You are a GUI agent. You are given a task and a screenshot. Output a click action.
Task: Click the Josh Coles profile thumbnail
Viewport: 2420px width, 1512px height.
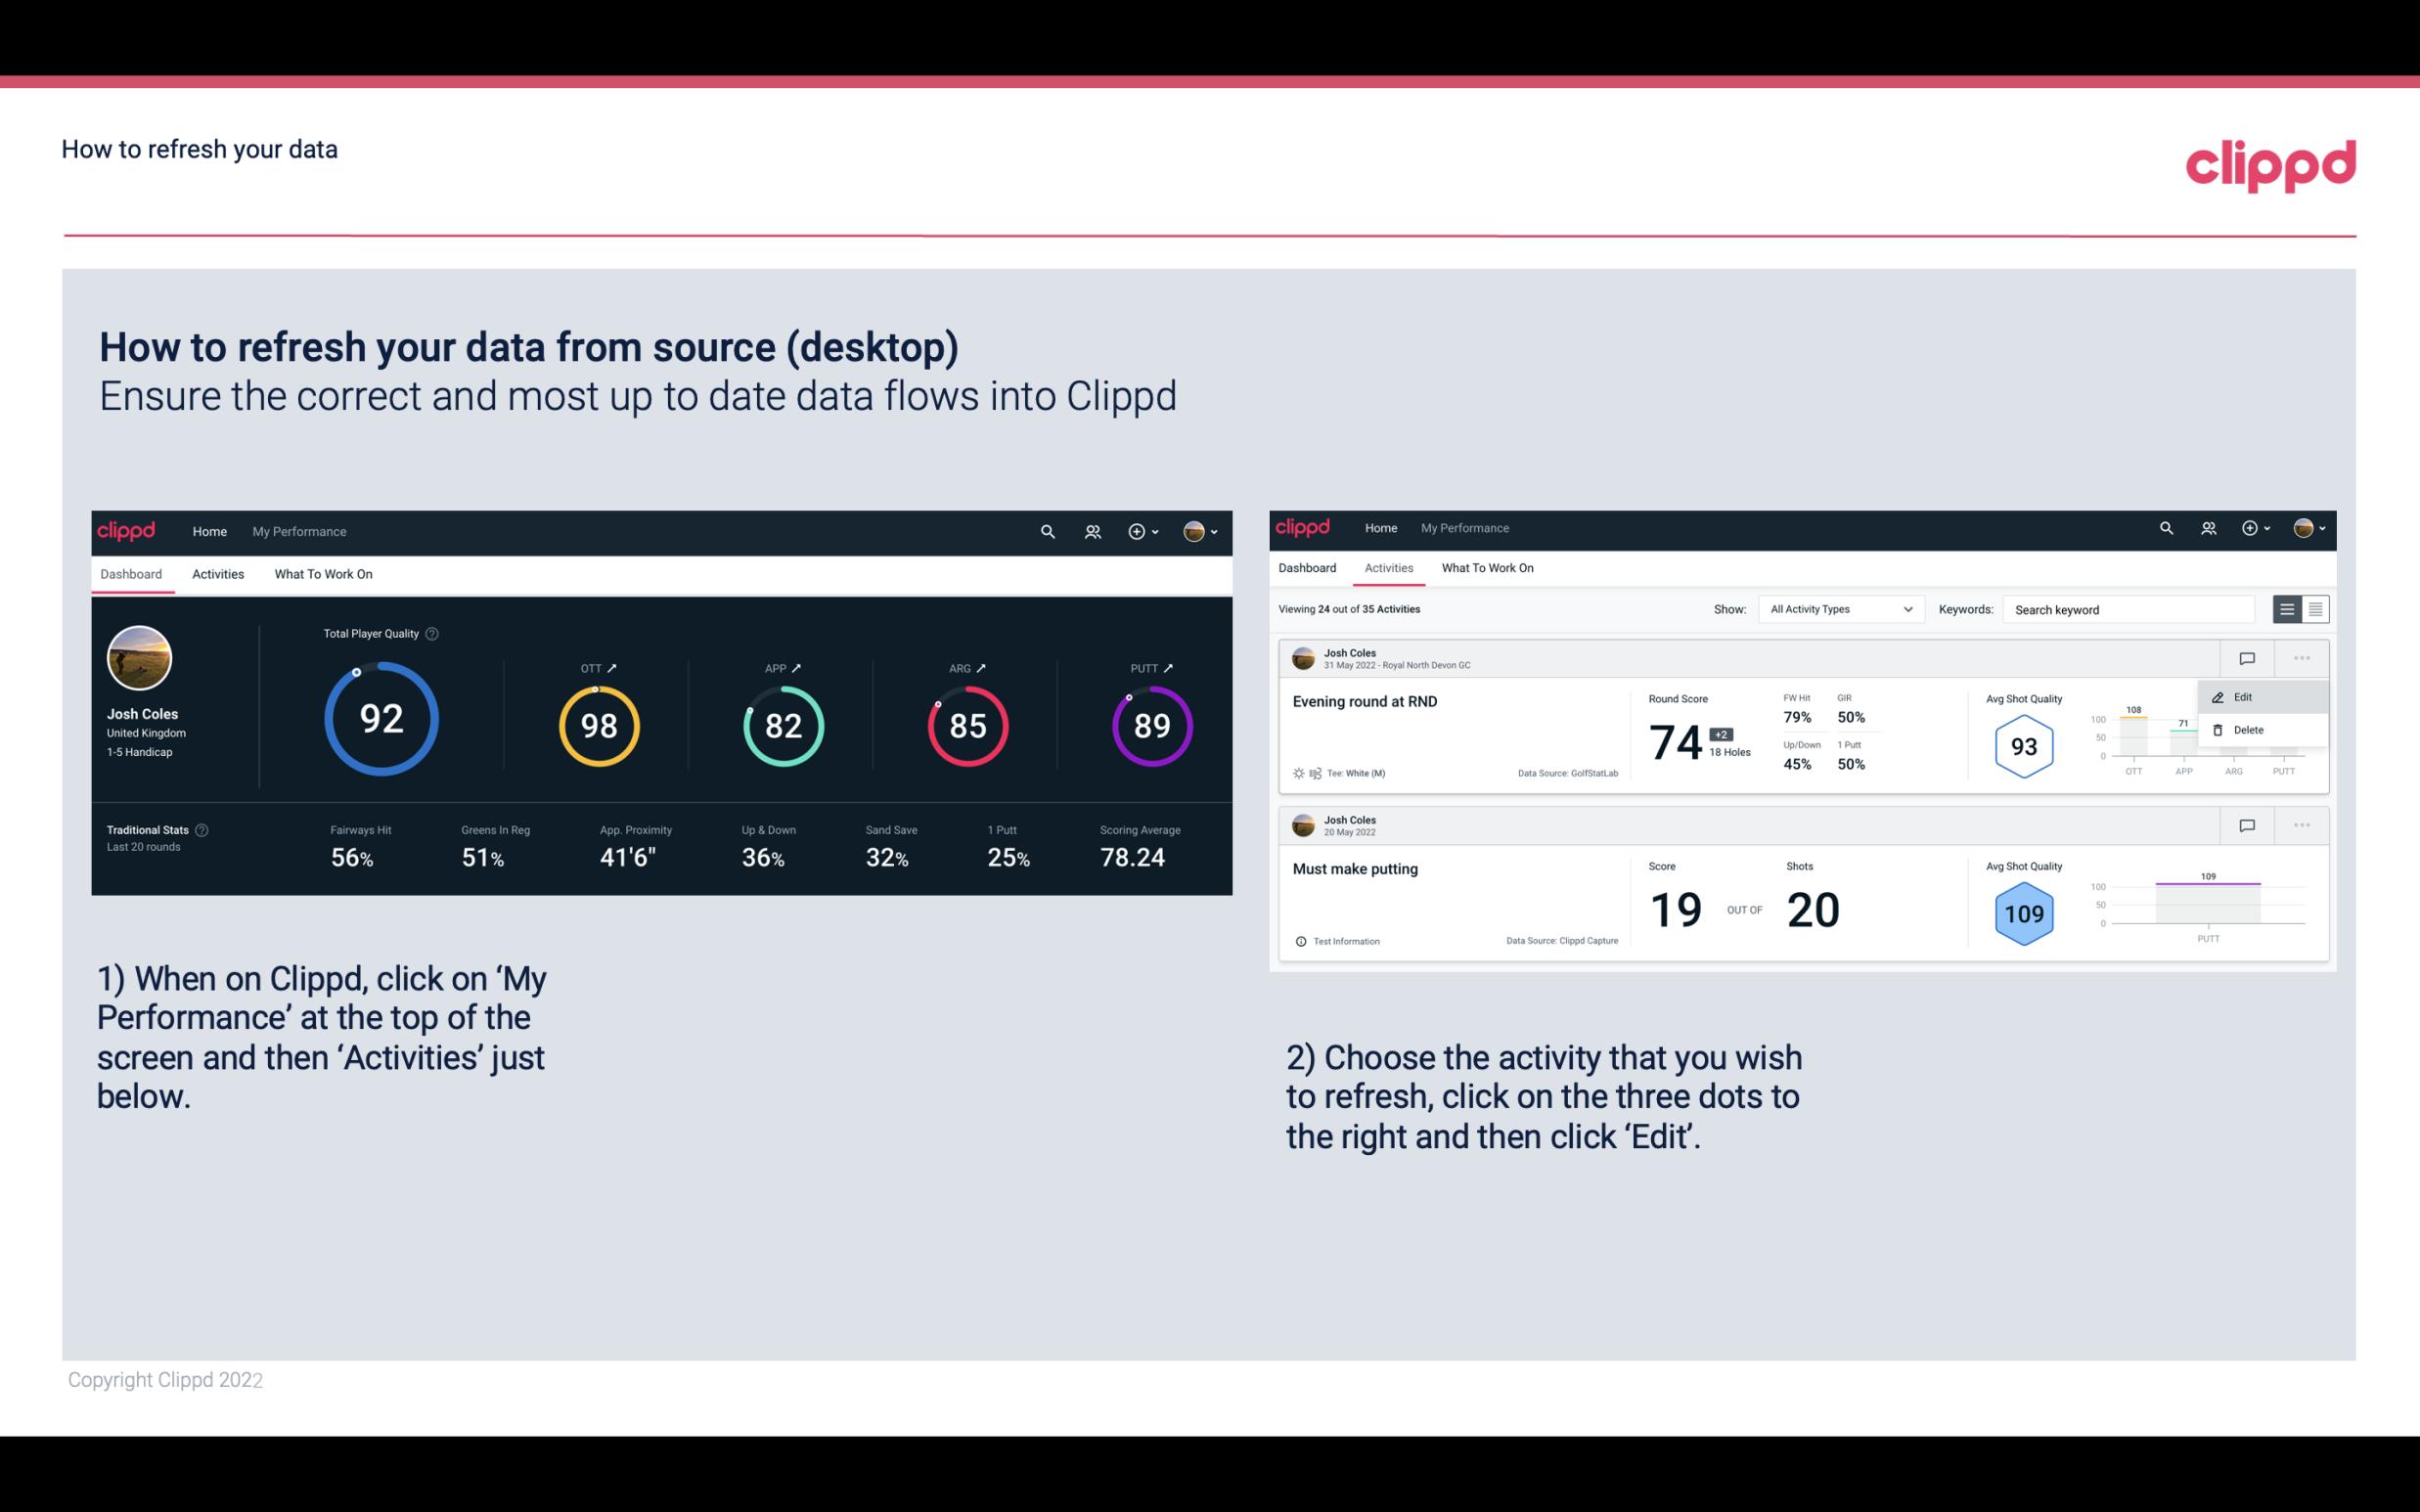[138, 656]
